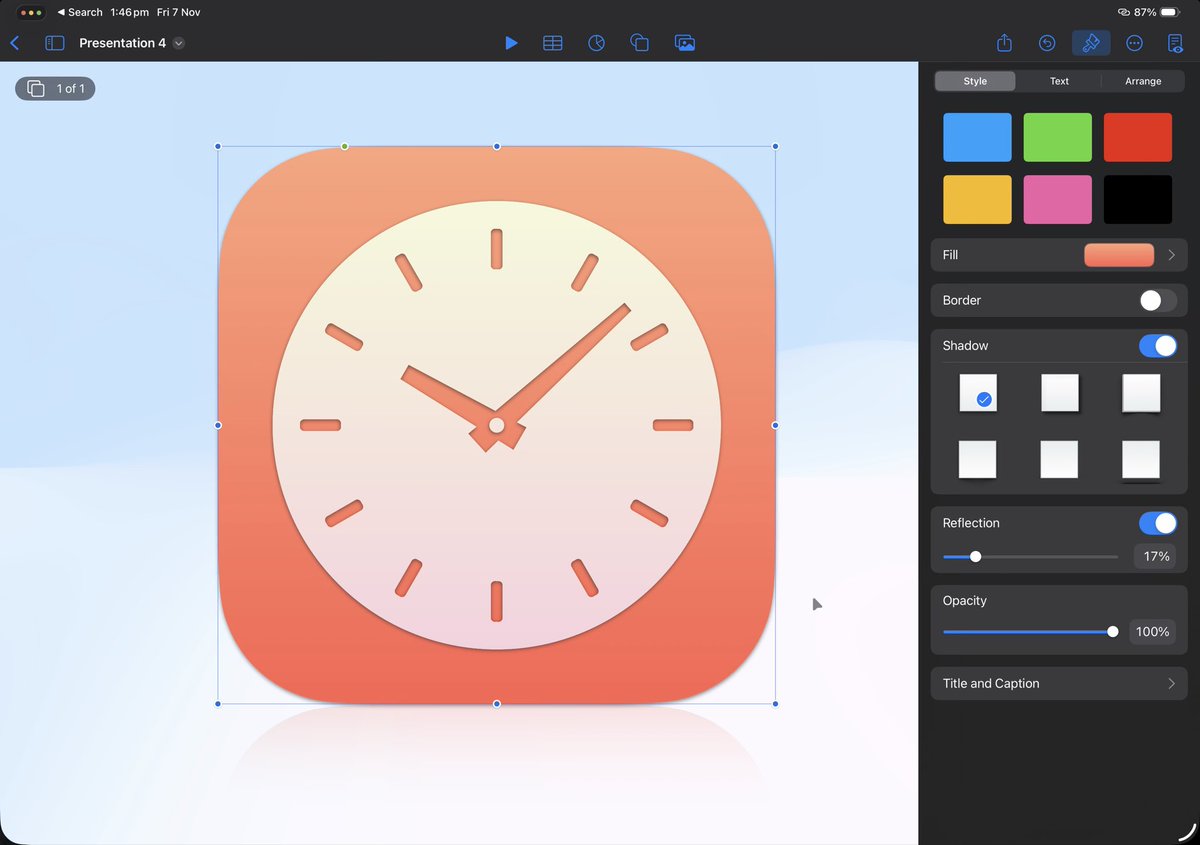Go back using the left chevron

click(x=14, y=43)
